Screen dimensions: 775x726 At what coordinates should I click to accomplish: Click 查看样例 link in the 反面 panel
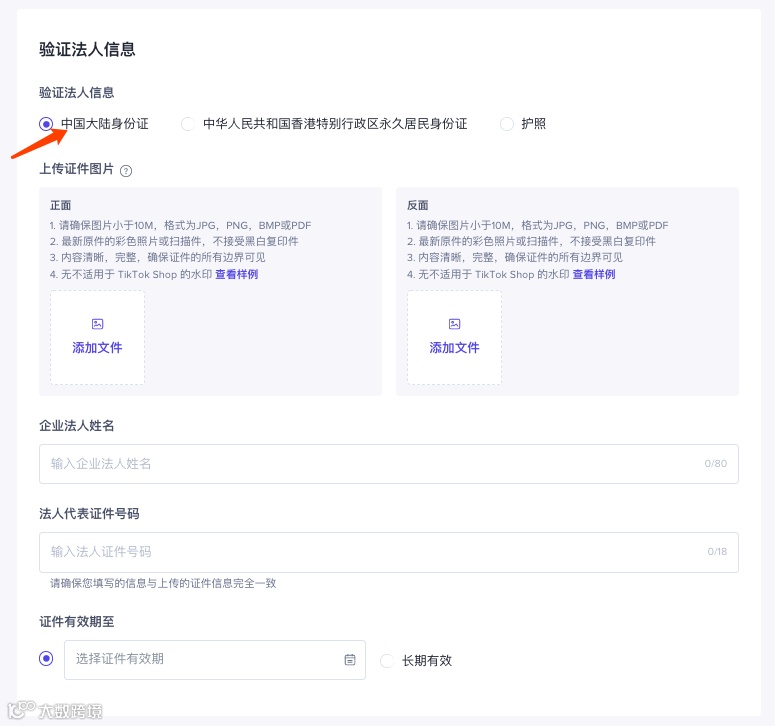(x=594, y=274)
